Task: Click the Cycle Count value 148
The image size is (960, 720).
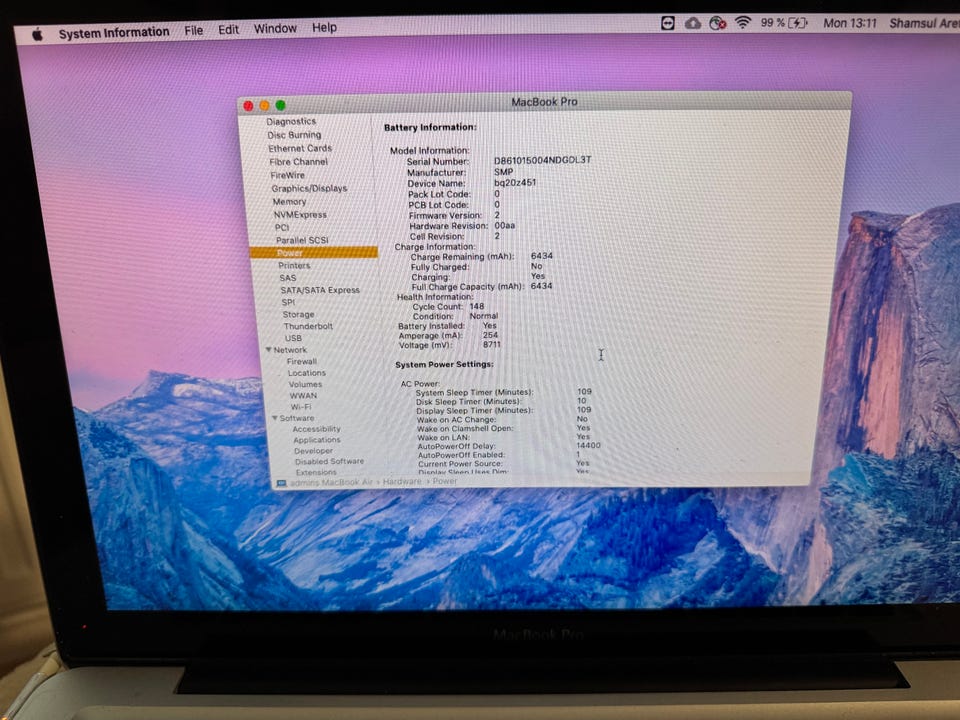Action: (476, 306)
